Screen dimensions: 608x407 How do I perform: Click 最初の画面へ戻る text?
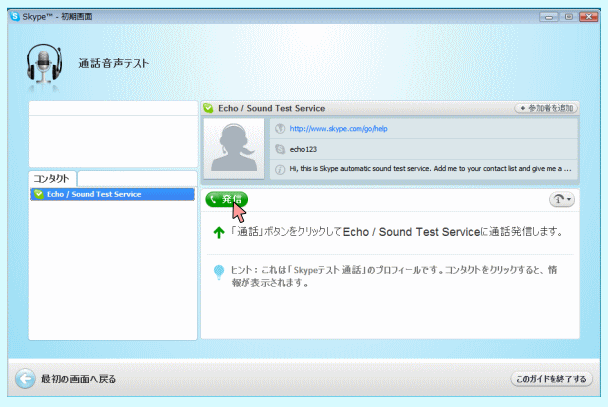(79, 379)
